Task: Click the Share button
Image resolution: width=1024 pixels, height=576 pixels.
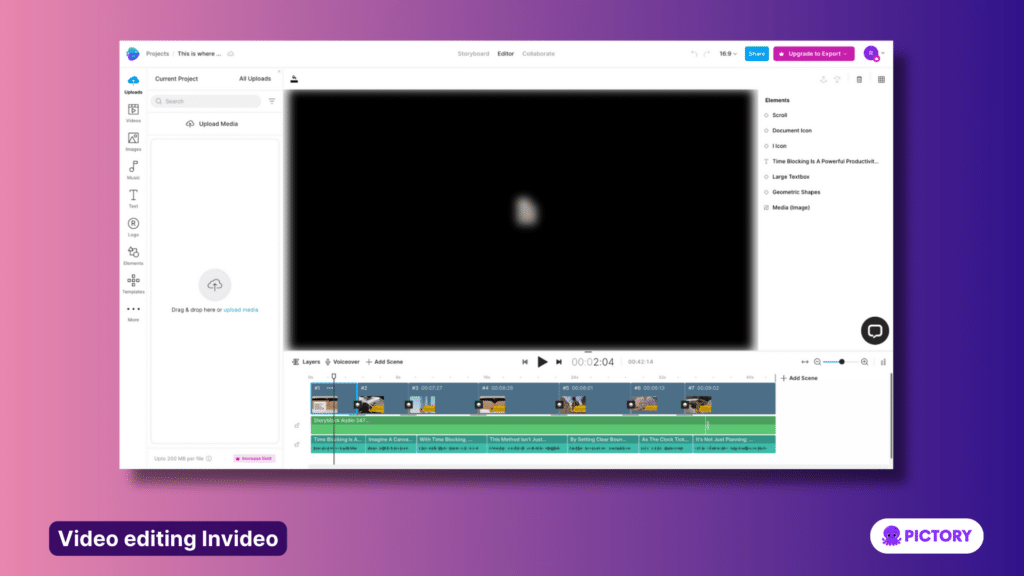Action: coord(757,53)
